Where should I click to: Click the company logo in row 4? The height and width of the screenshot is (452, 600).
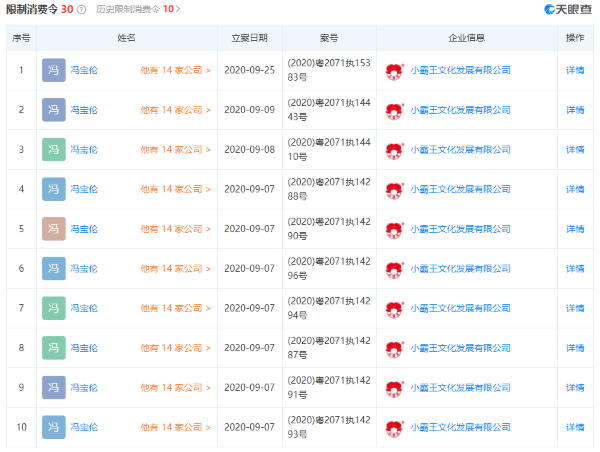(x=394, y=189)
